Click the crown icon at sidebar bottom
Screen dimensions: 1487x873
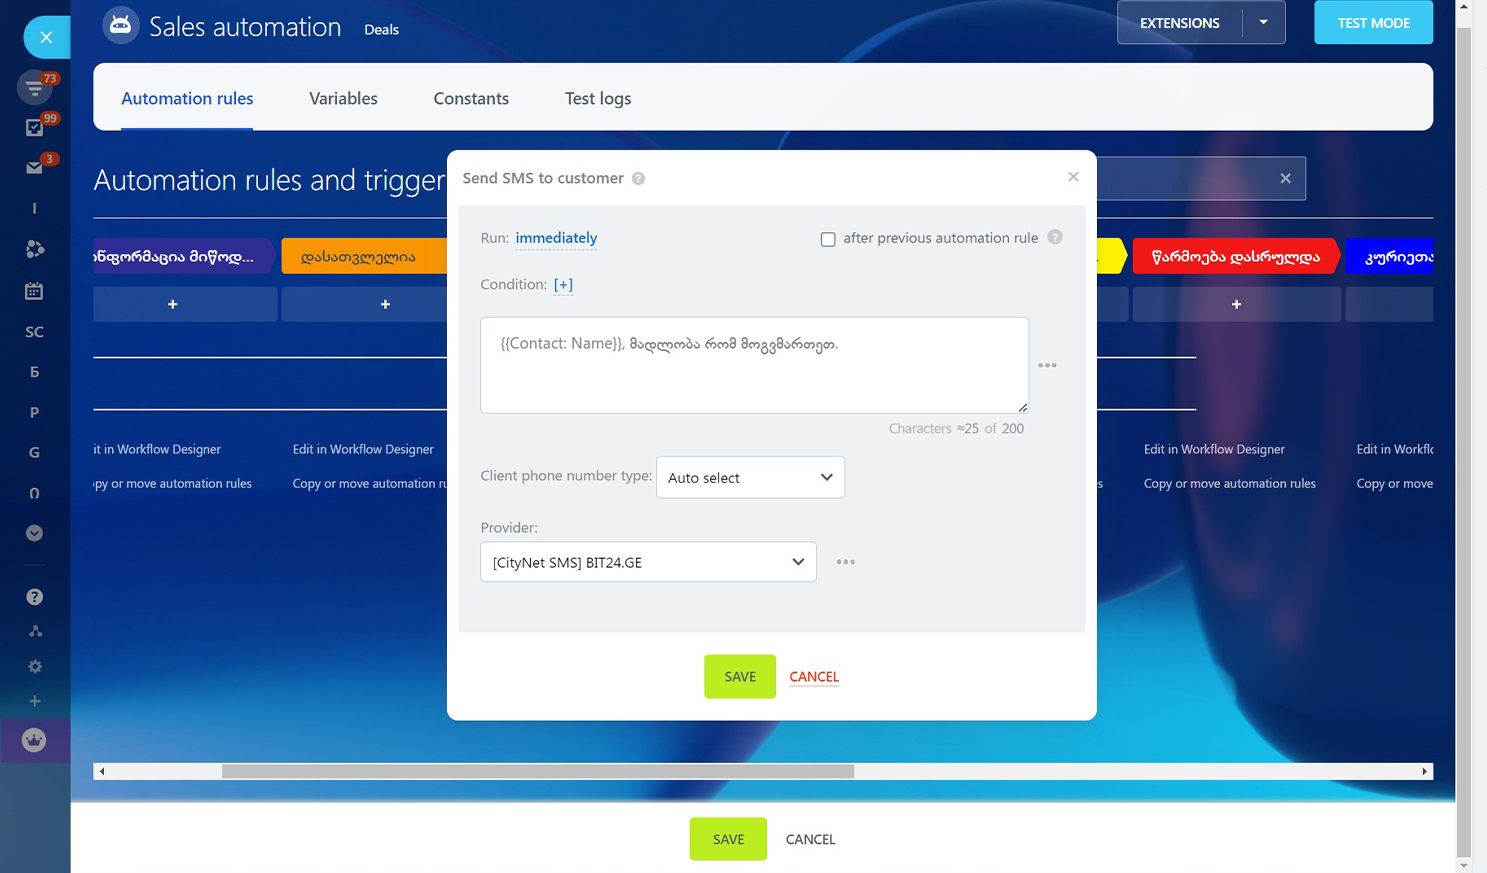[x=34, y=741]
